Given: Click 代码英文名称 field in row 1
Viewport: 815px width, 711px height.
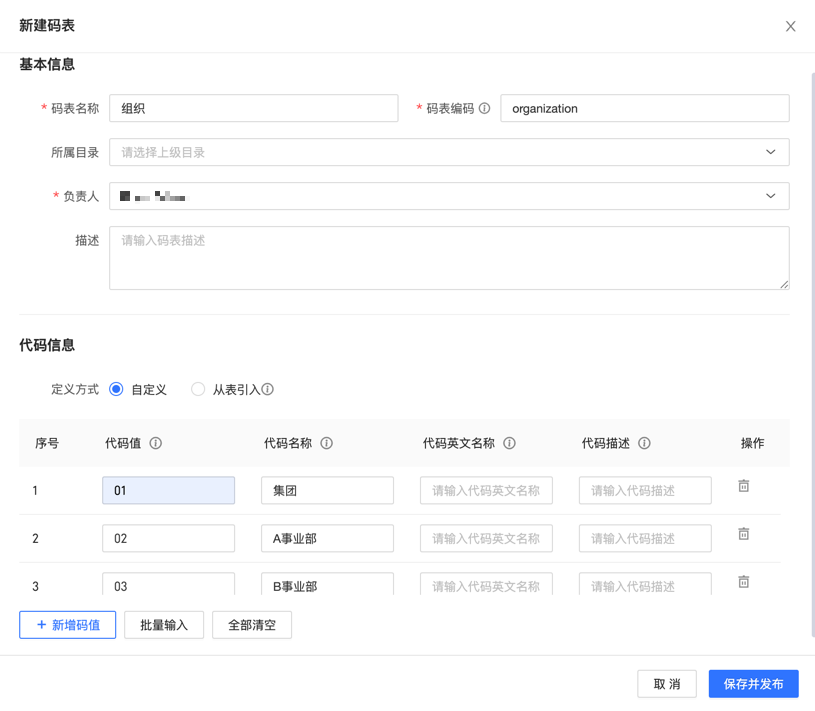Looking at the screenshot, I should click(487, 490).
